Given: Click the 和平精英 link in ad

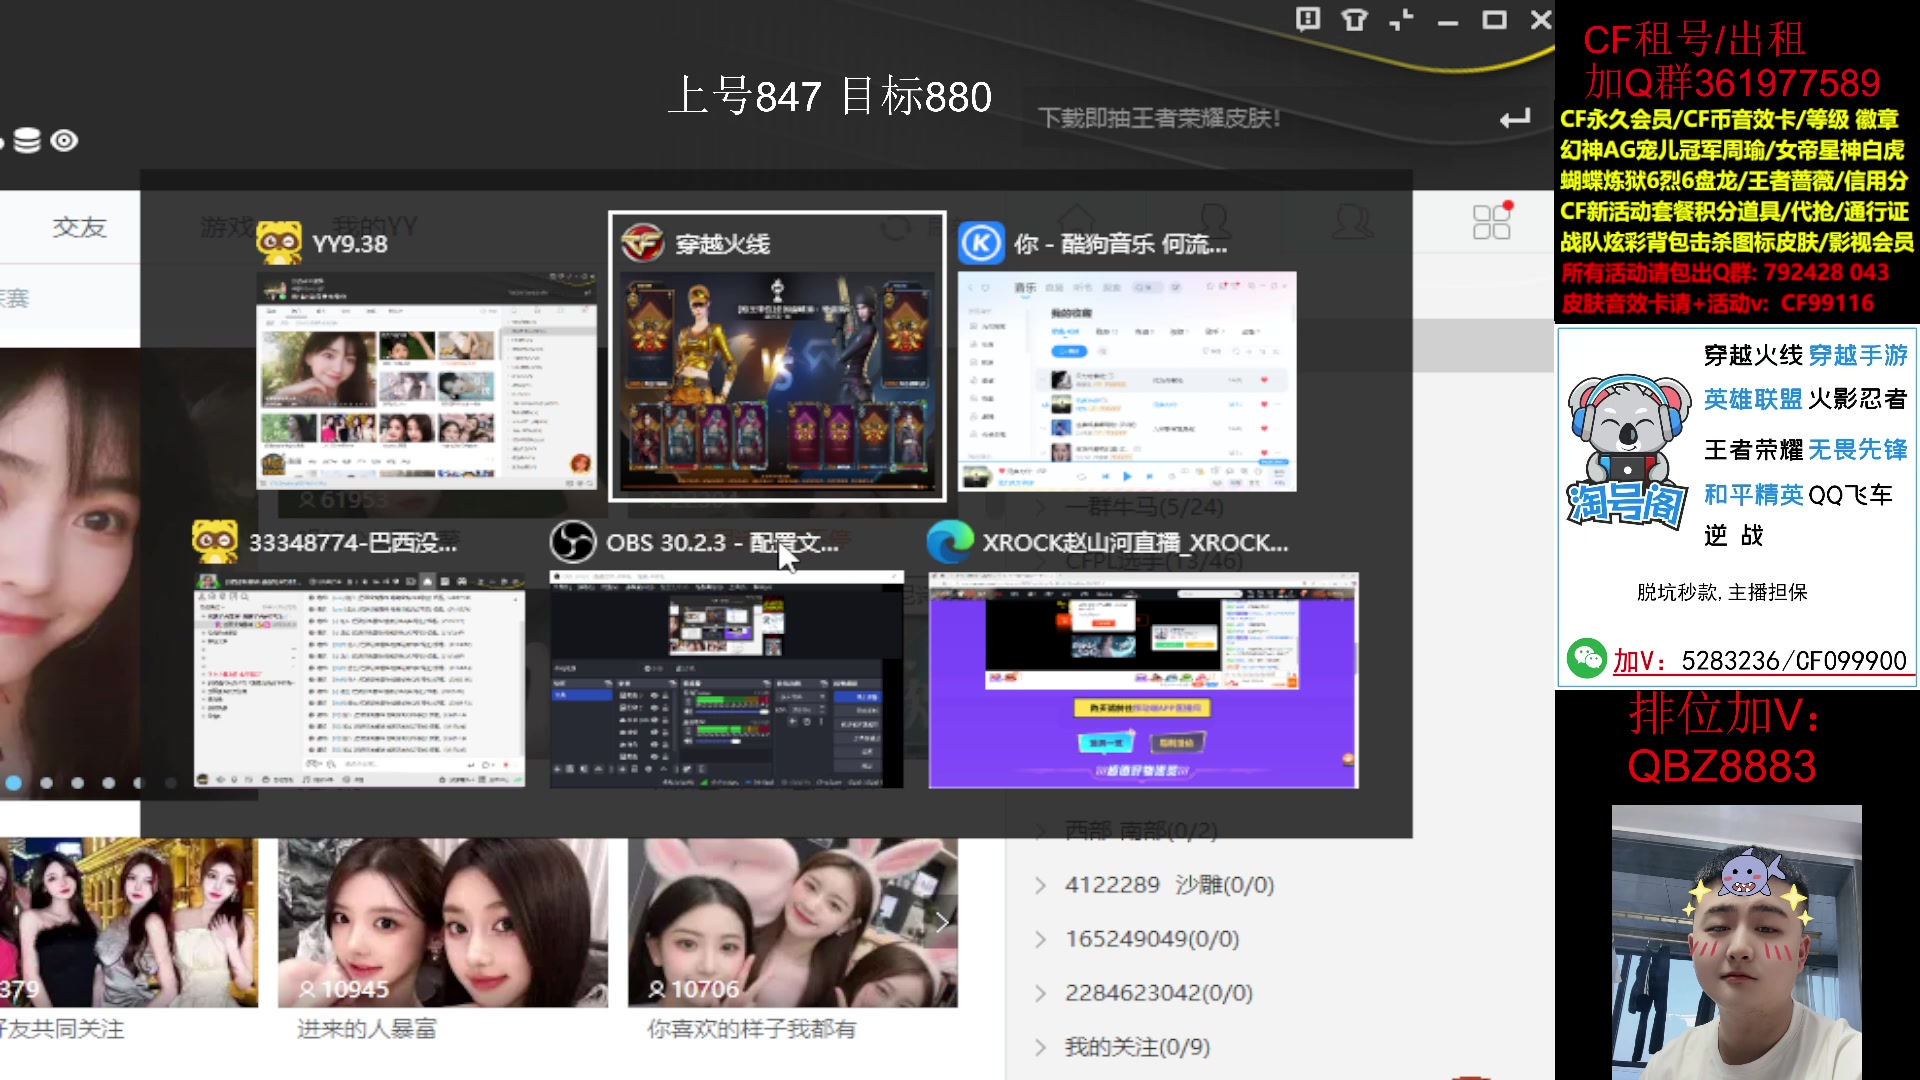Looking at the screenshot, I should pos(1753,494).
